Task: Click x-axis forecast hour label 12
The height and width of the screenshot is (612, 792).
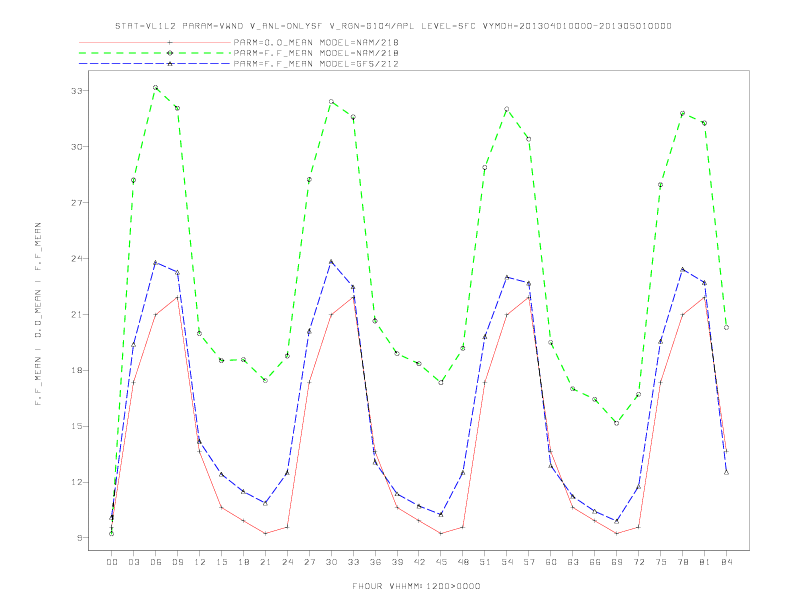Action: (200, 562)
